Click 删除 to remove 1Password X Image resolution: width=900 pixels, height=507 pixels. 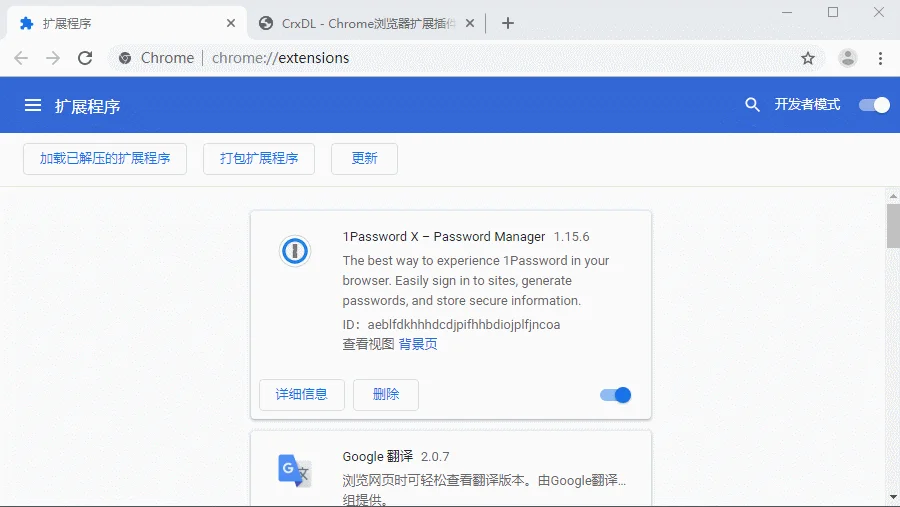[x=386, y=394]
